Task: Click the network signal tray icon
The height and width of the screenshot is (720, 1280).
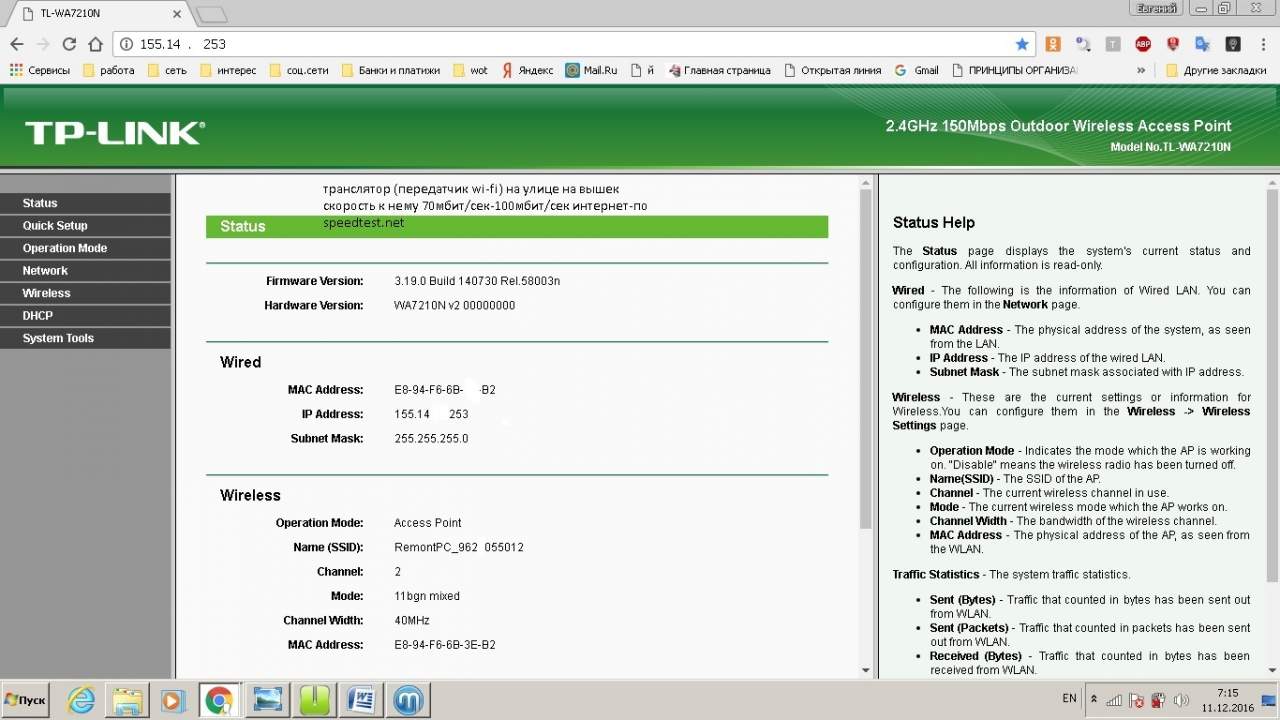Action: click(1115, 700)
